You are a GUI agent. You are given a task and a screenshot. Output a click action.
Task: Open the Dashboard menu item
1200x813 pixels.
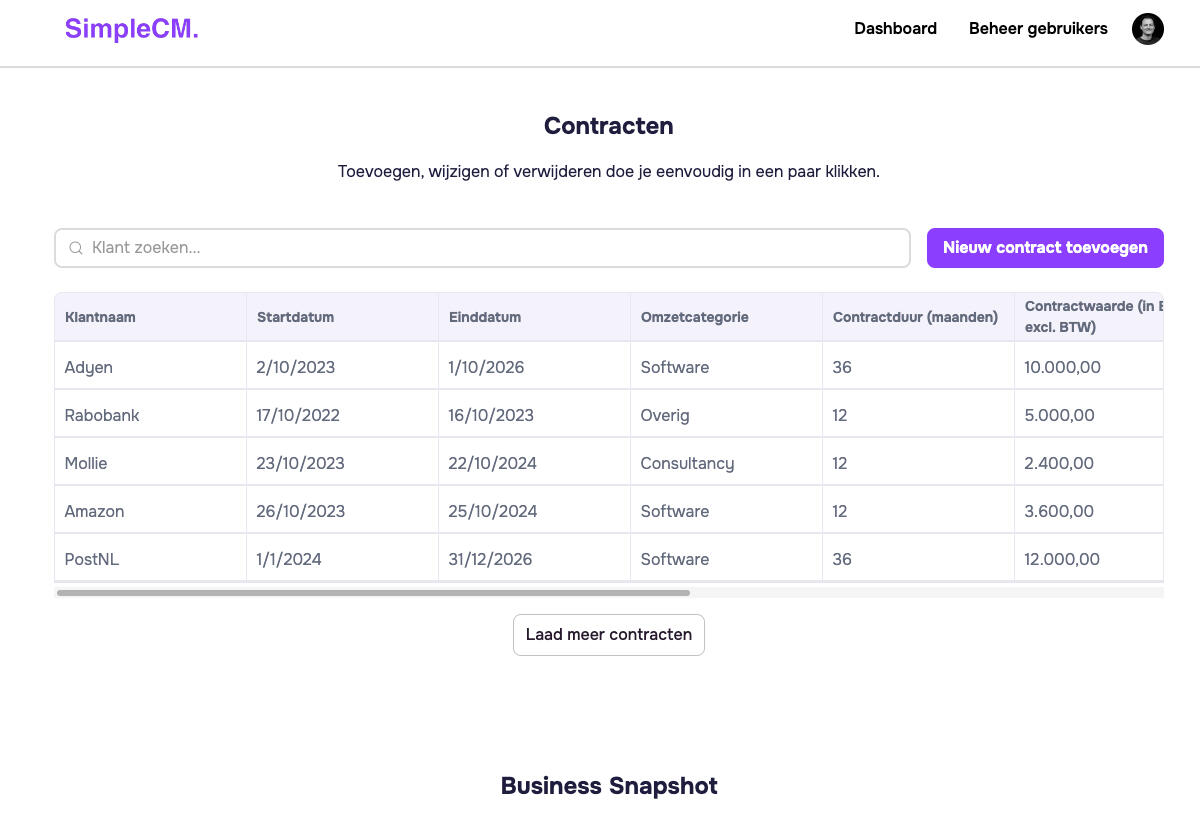pos(895,29)
